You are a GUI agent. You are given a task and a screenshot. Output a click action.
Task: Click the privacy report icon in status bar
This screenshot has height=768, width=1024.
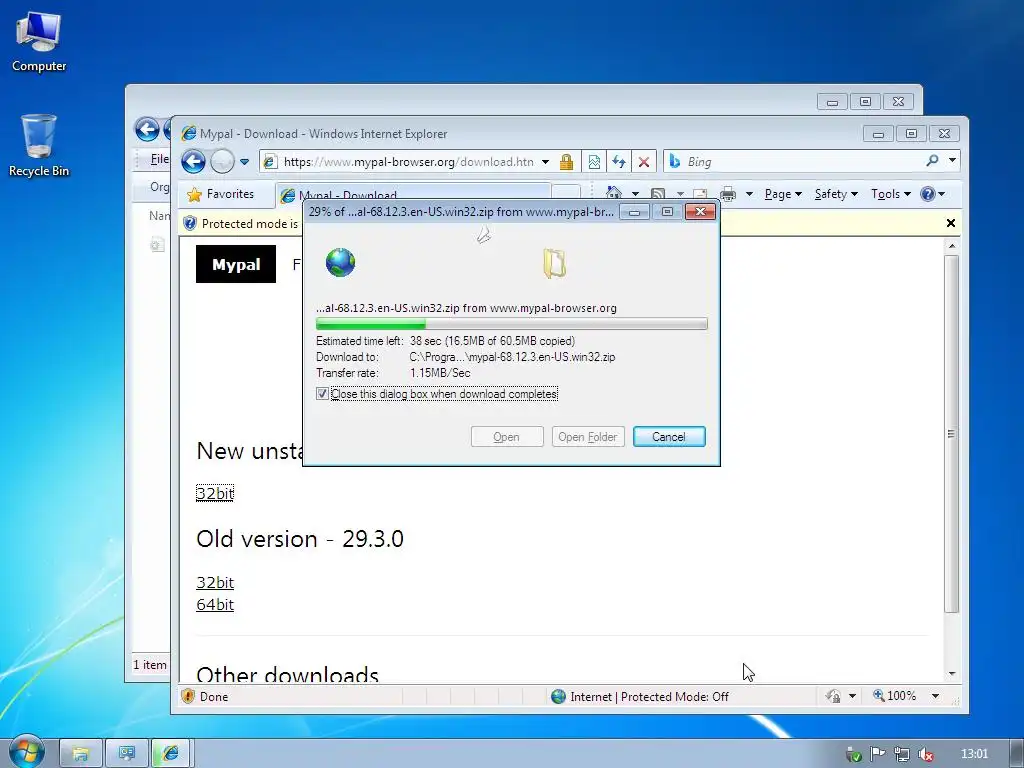(x=833, y=696)
